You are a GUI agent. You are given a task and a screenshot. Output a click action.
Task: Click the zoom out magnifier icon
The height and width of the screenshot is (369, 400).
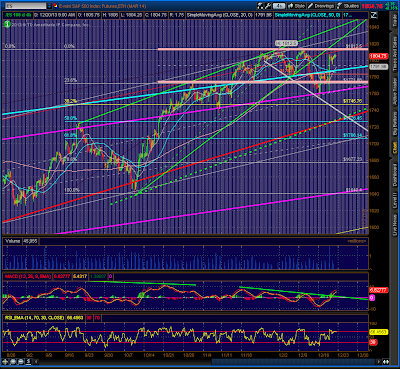[21, 362]
